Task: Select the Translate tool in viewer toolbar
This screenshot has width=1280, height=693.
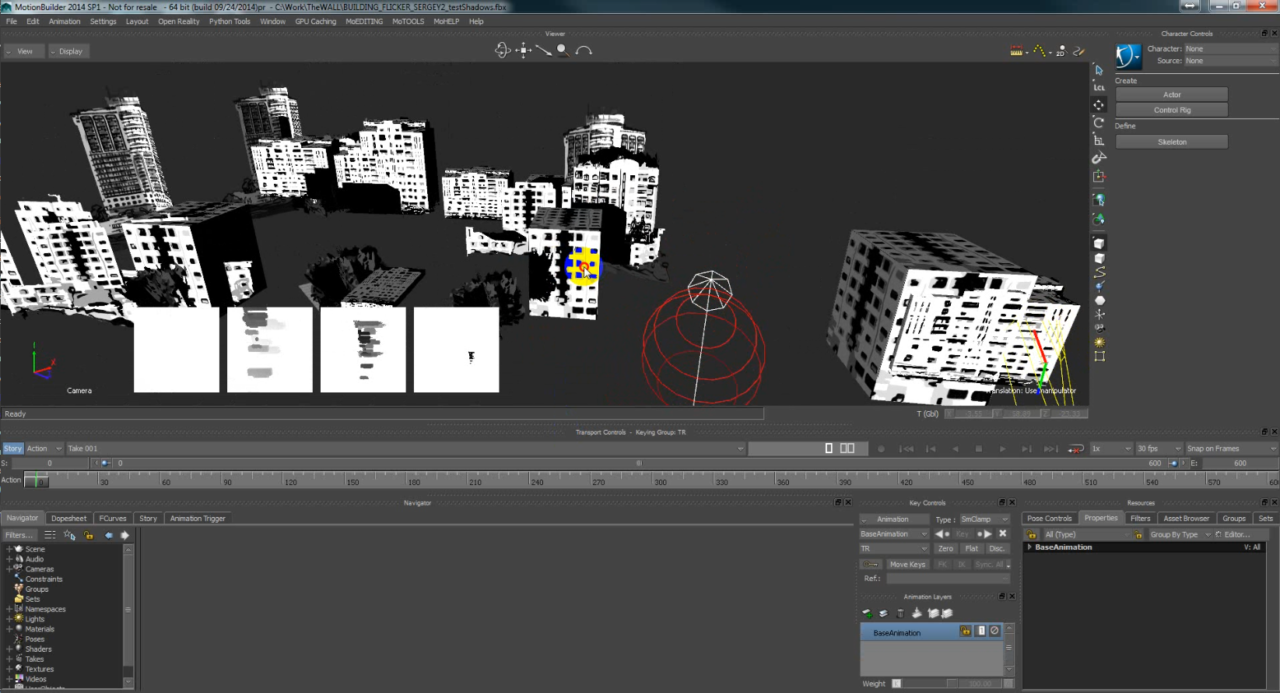Action: [1099, 105]
